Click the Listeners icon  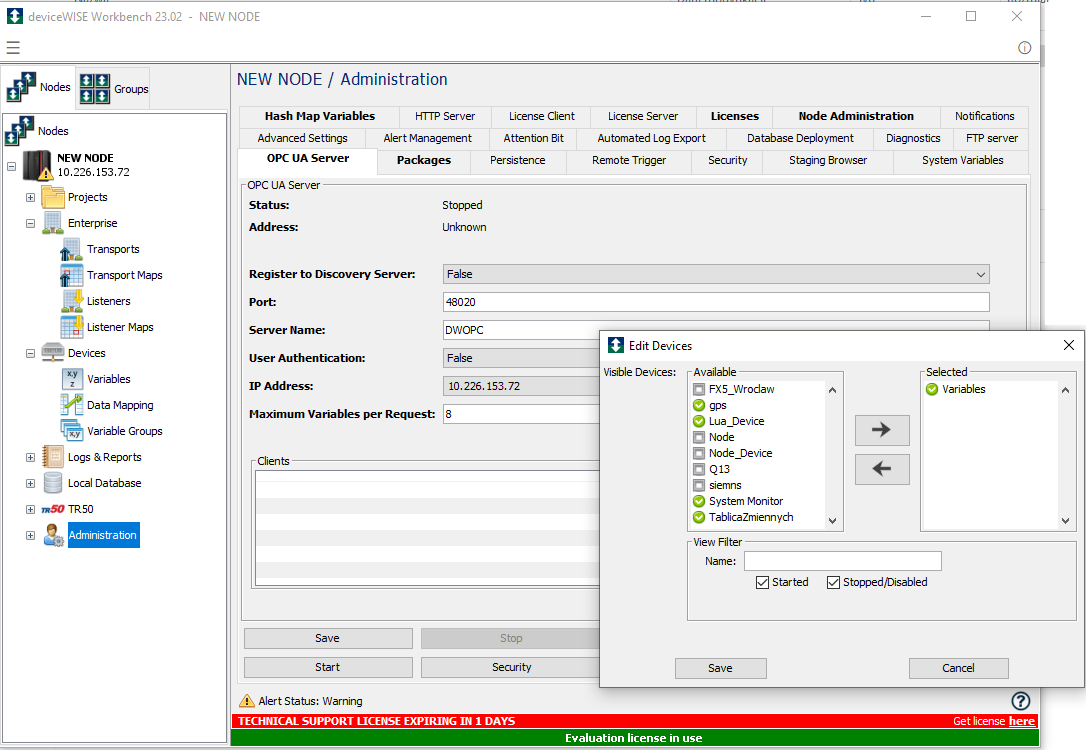tap(71, 301)
